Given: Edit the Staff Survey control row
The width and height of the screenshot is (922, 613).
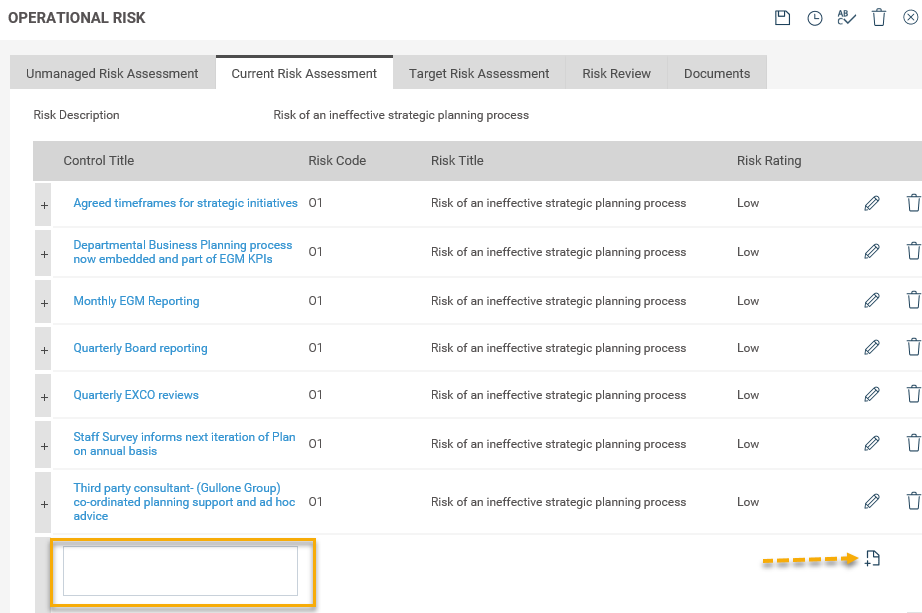Looking at the screenshot, I should tap(872, 443).
